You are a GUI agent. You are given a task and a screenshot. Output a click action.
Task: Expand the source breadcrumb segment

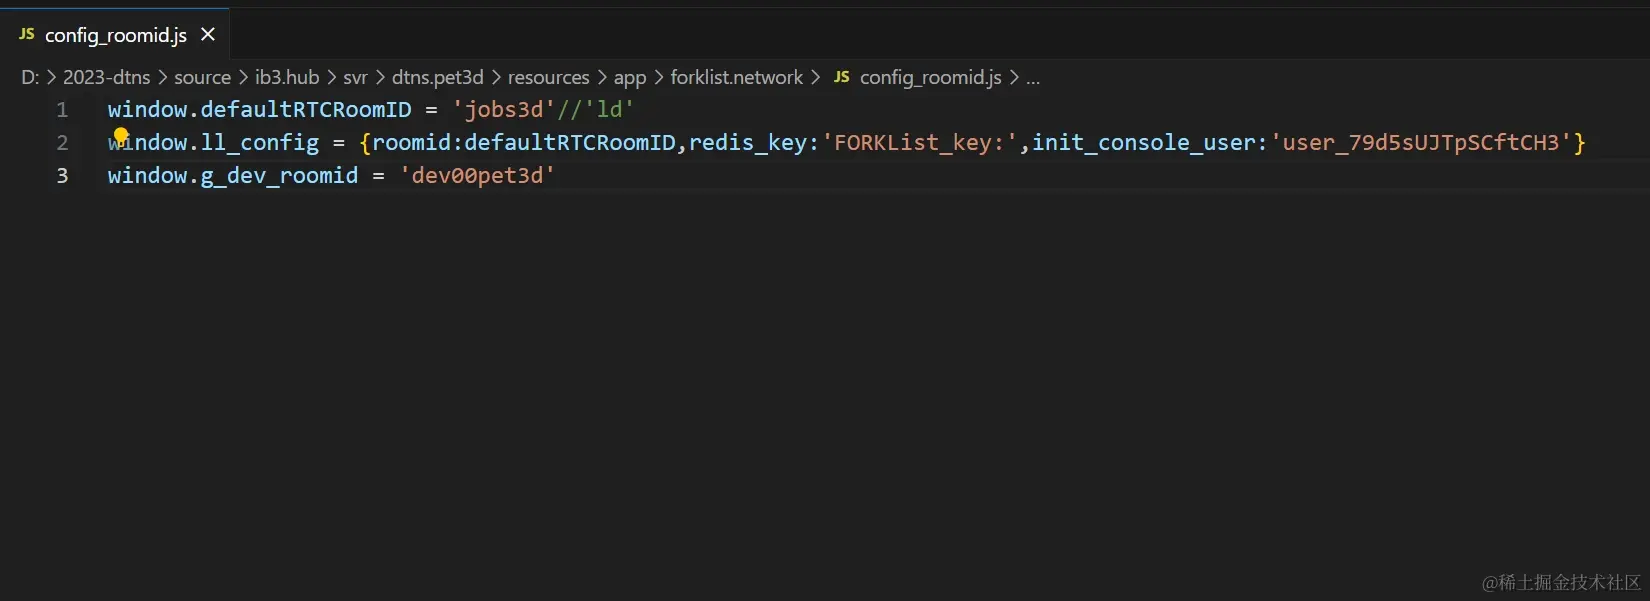[x=202, y=77]
